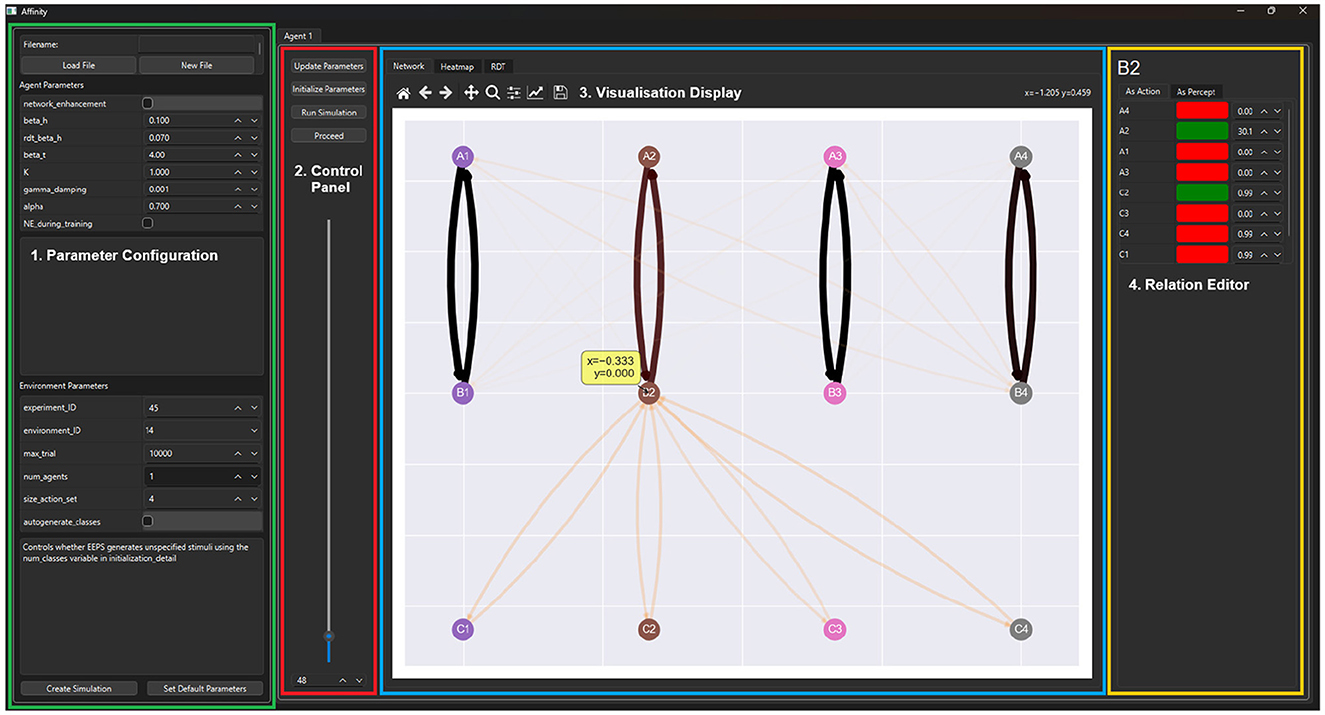Increase Control Panel step value 48
The width and height of the screenshot is (1325, 715).
[344, 680]
